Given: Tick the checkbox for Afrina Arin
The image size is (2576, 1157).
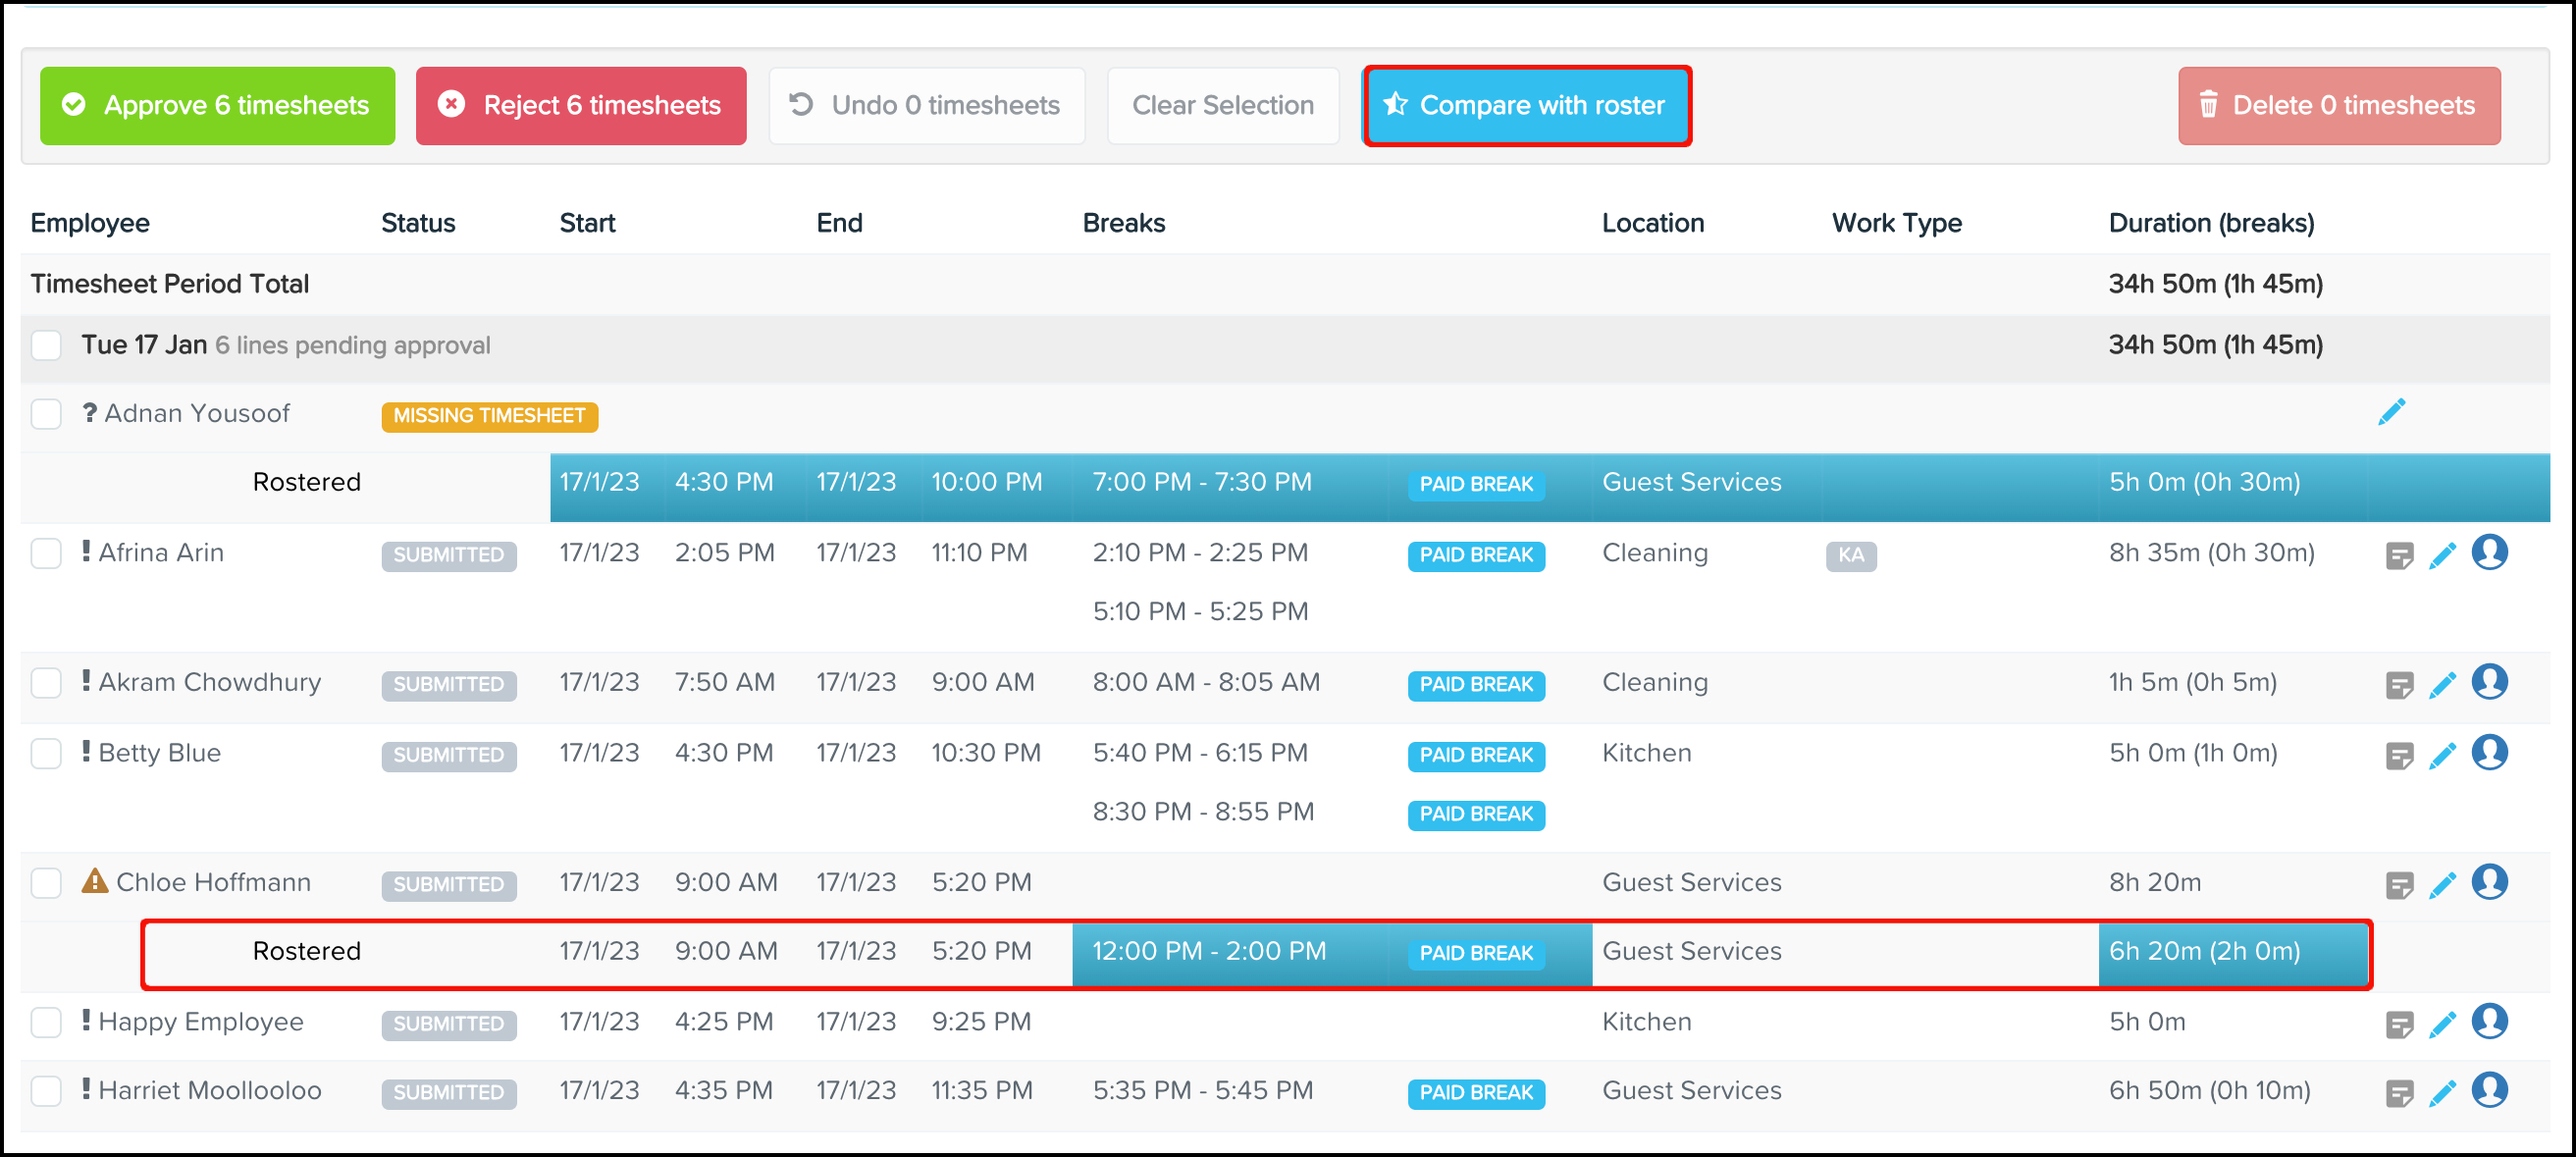Looking at the screenshot, I should (x=46, y=553).
